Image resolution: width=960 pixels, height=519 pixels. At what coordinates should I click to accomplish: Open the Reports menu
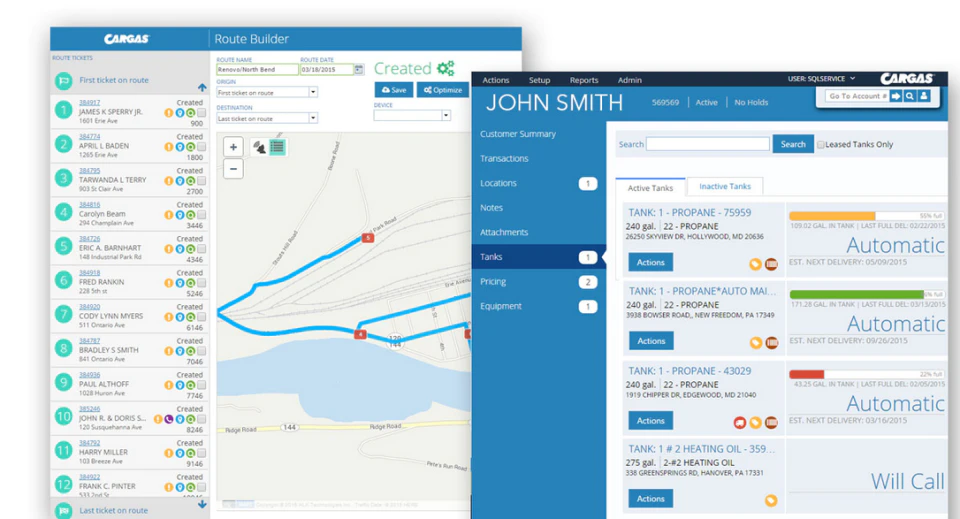[x=583, y=80]
